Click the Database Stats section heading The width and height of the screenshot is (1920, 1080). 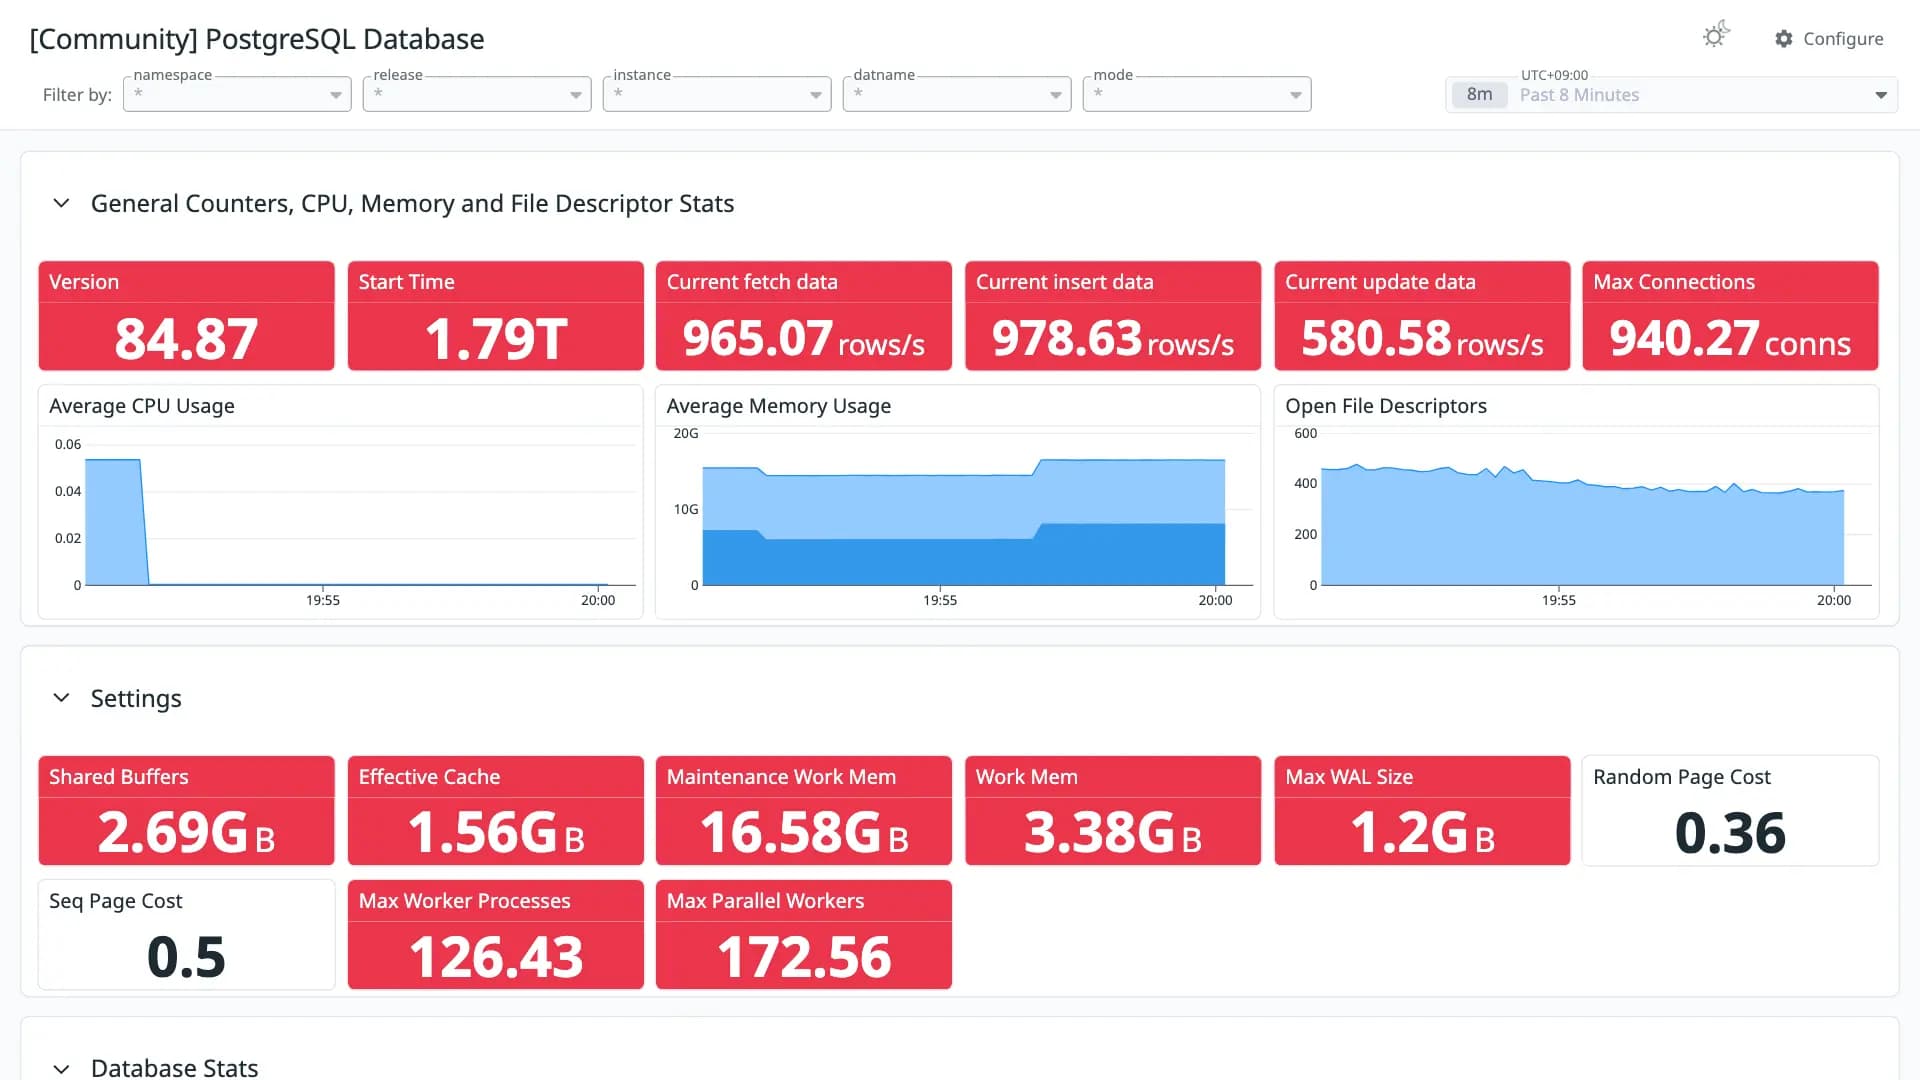click(x=174, y=1068)
